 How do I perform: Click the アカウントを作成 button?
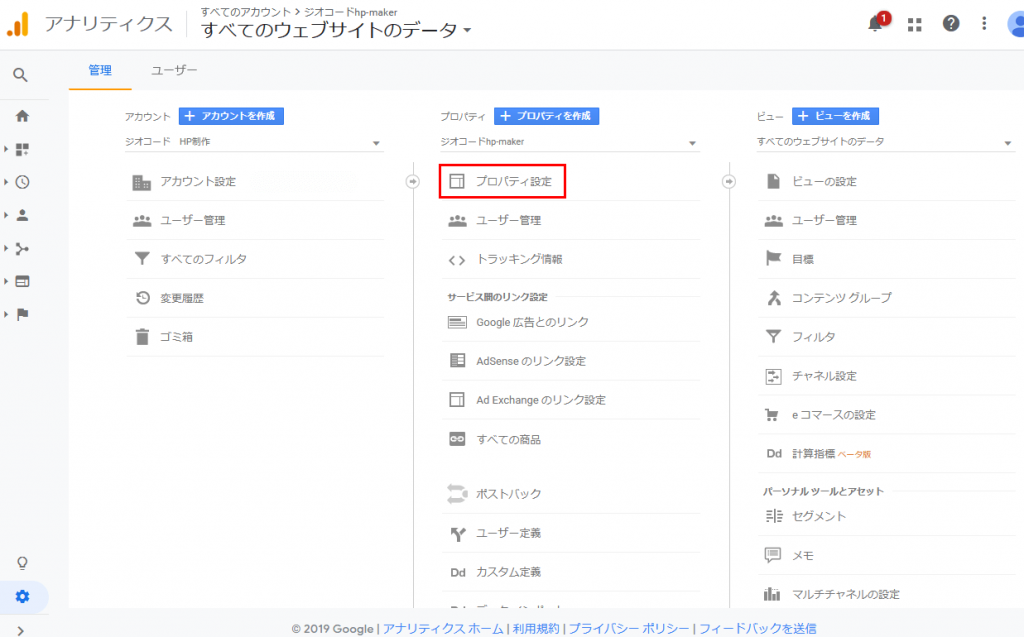click(231, 116)
